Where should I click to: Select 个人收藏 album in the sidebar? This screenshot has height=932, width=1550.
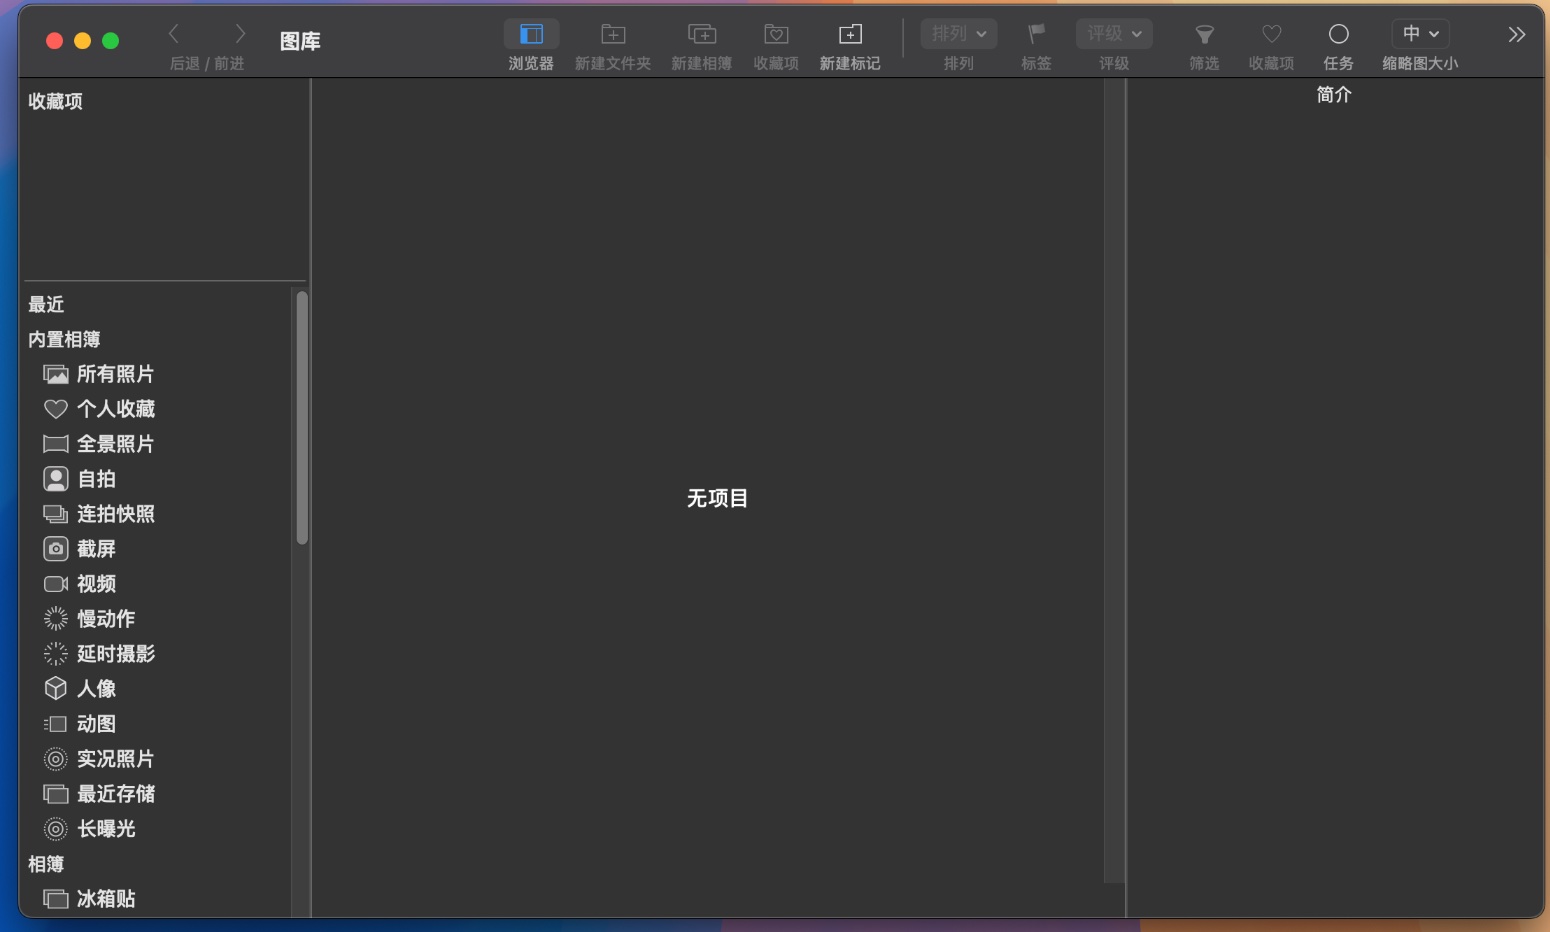tap(115, 409)
